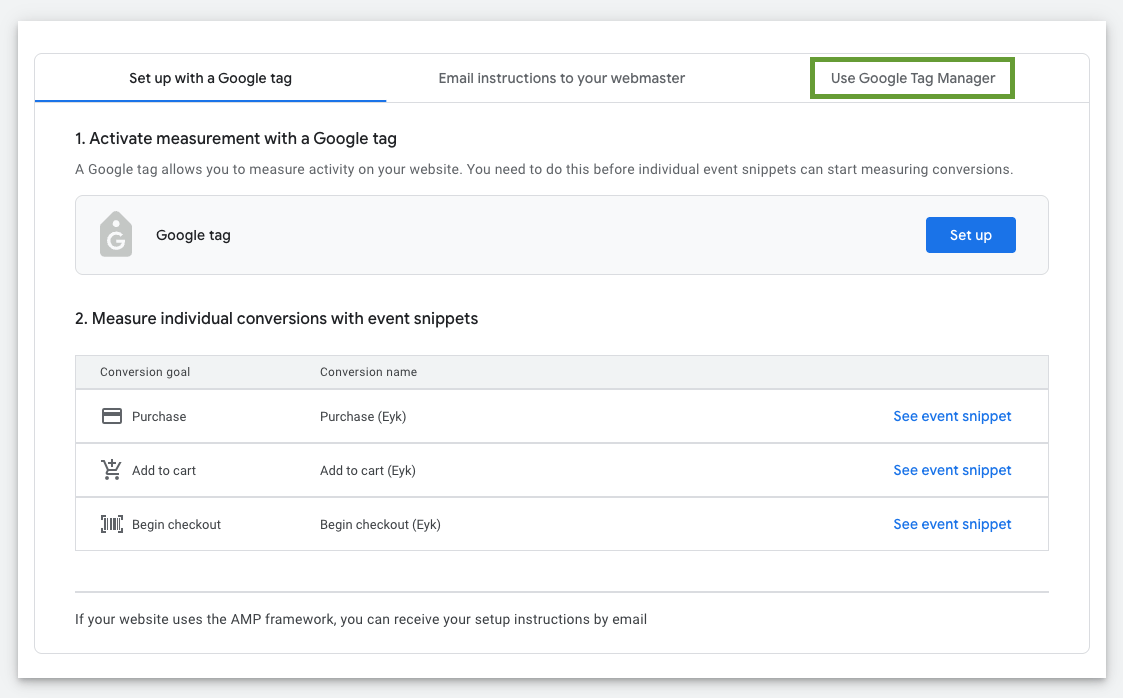The width and height of the screenshot is (1123, 698).
Task: Click the Conversion name column header
Action: pos(368,372)
